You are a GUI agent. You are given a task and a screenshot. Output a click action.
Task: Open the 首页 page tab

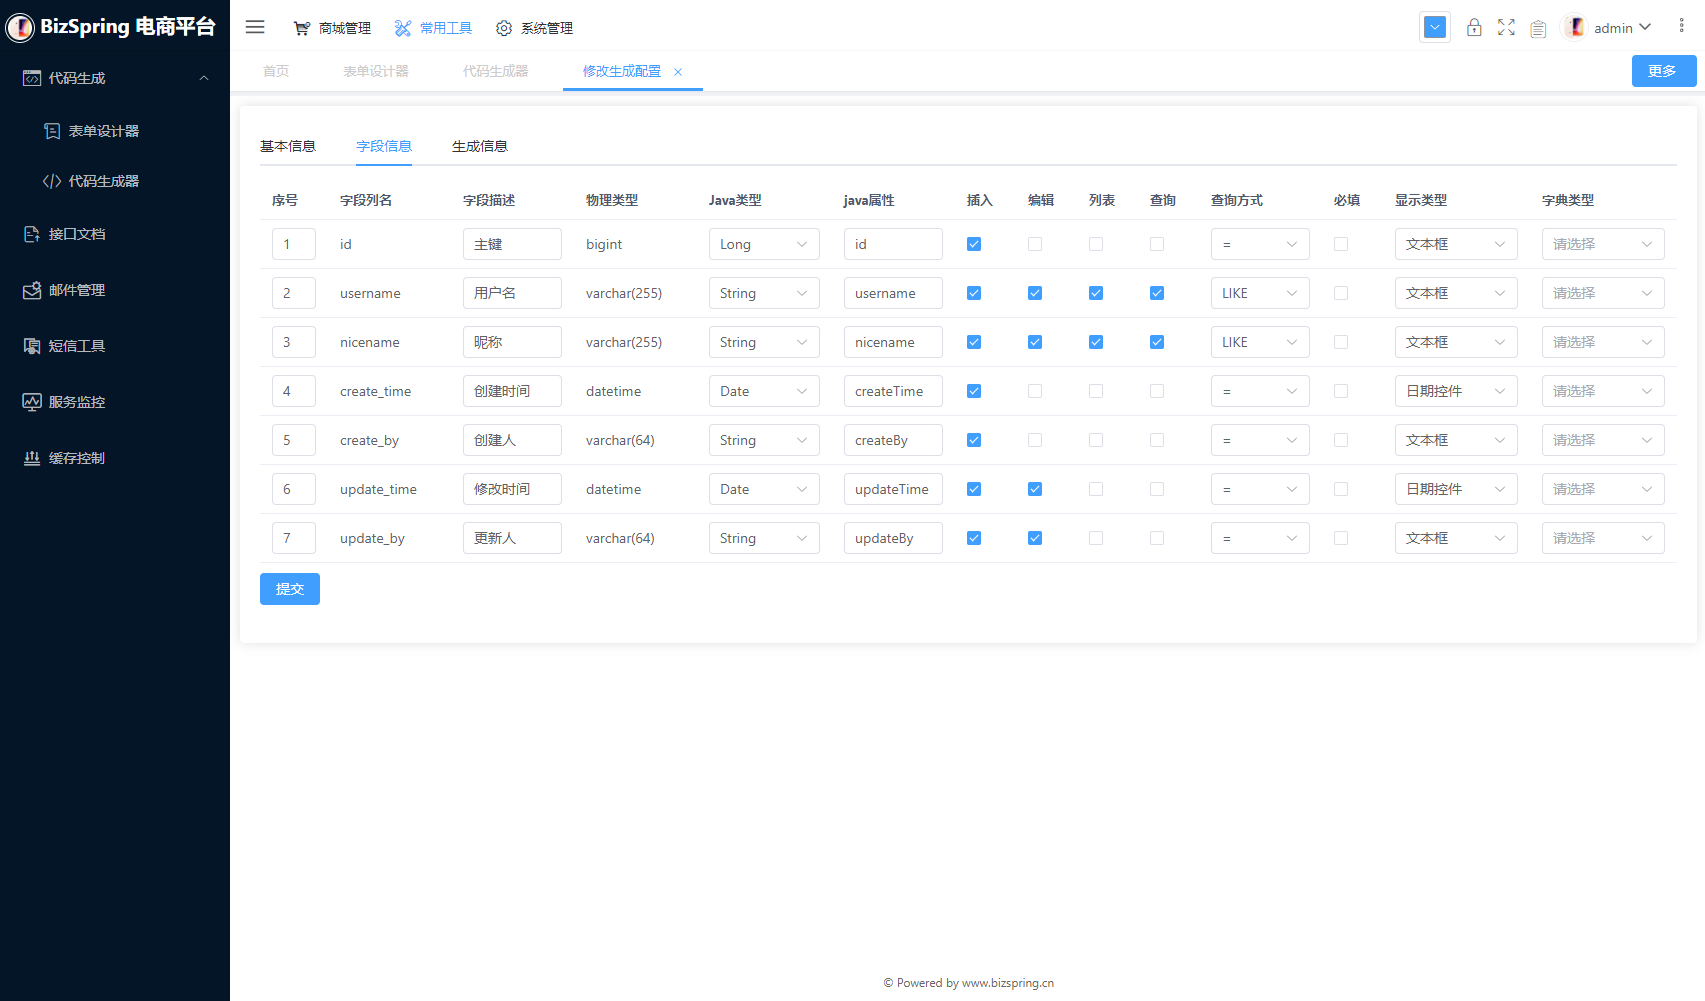pos(276,71)
